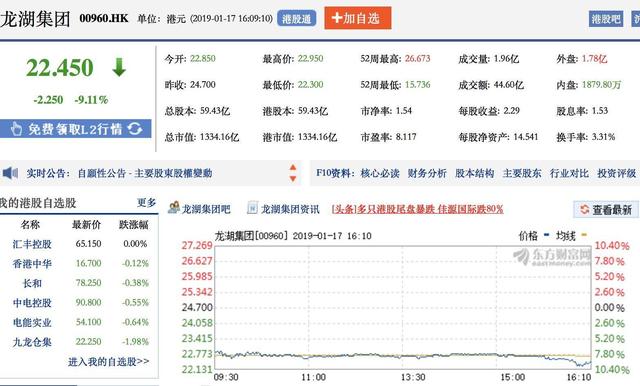Click the current price 22.450
The width and height of the screenshot is (640, 386).
[60, 68]
